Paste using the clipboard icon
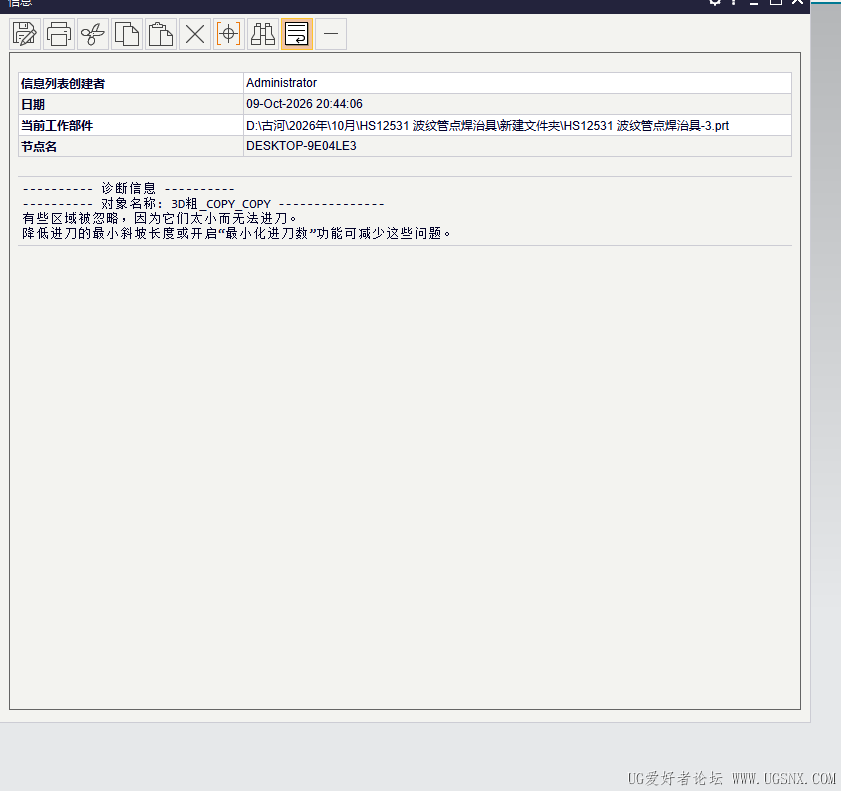The height and width of the screenshot is (791, 841). point(161,34)
